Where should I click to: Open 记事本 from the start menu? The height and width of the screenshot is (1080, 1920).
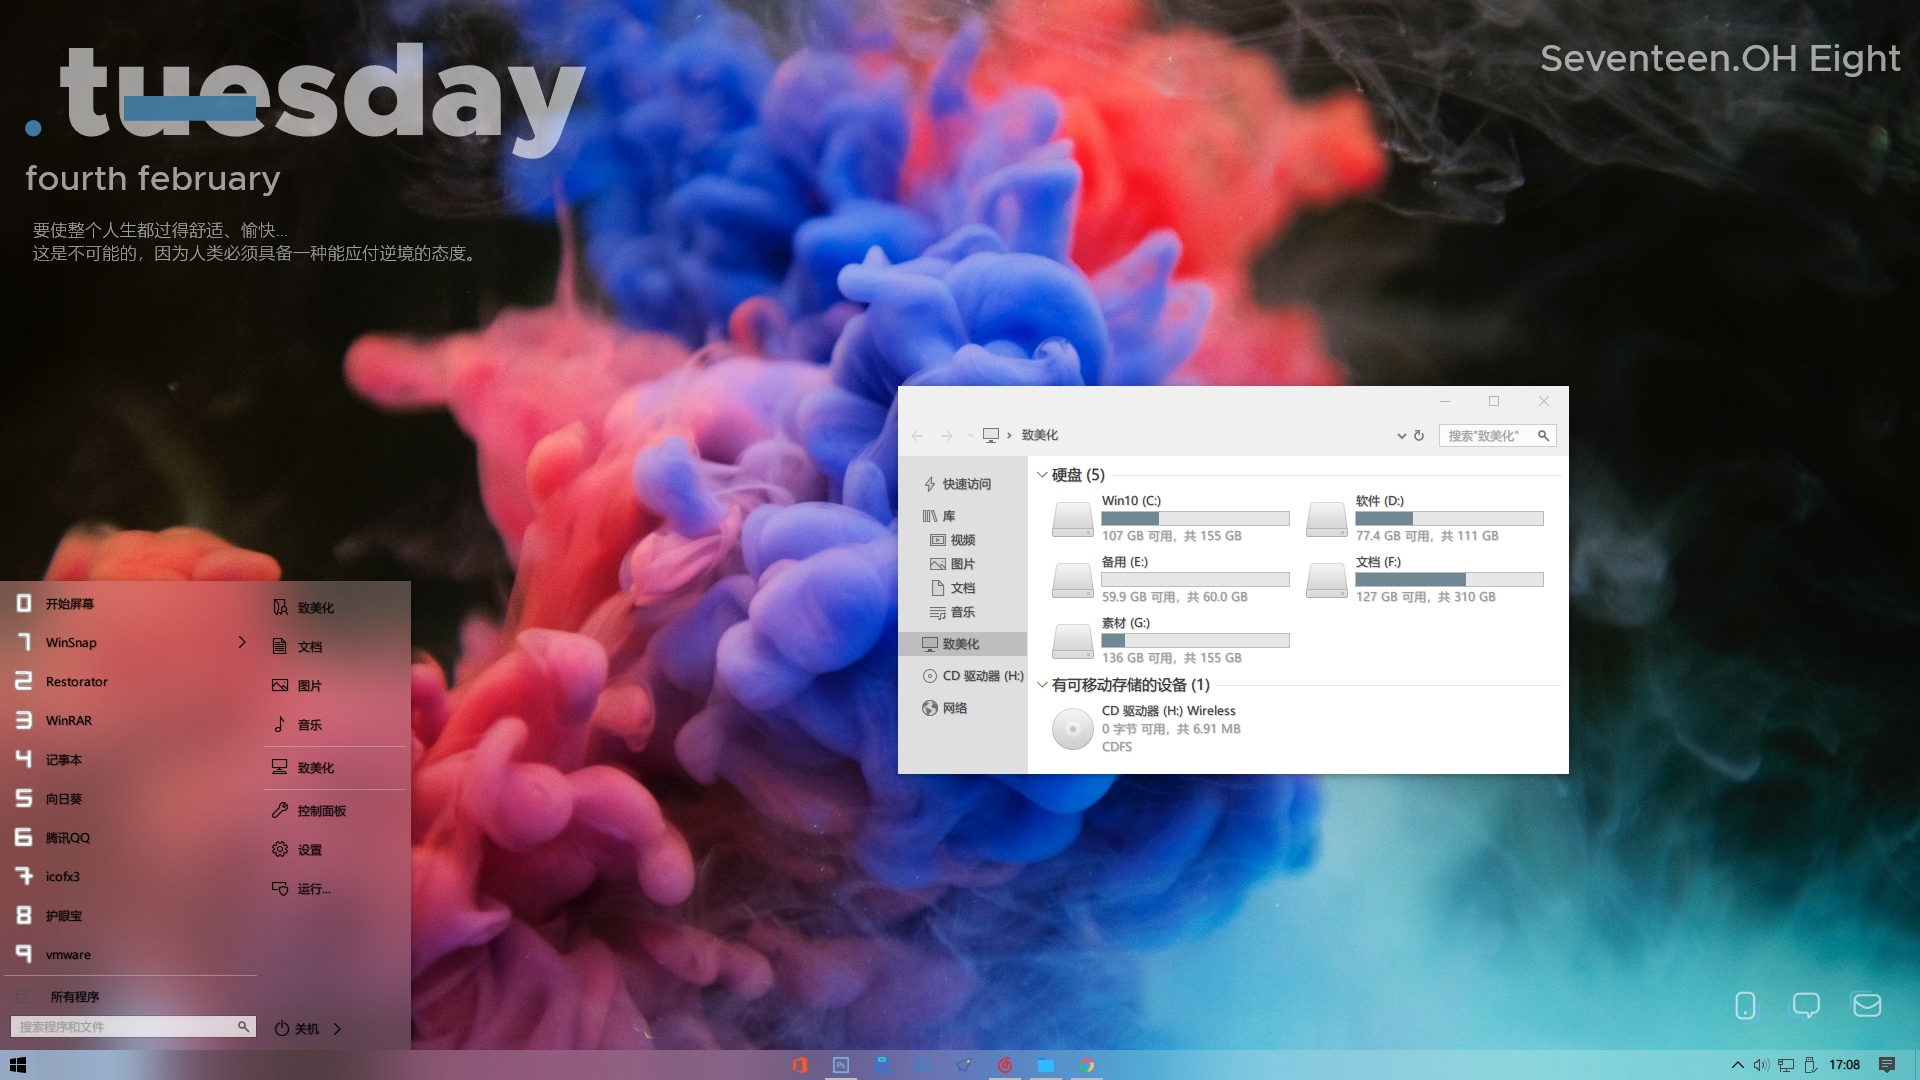coord(130,760)
